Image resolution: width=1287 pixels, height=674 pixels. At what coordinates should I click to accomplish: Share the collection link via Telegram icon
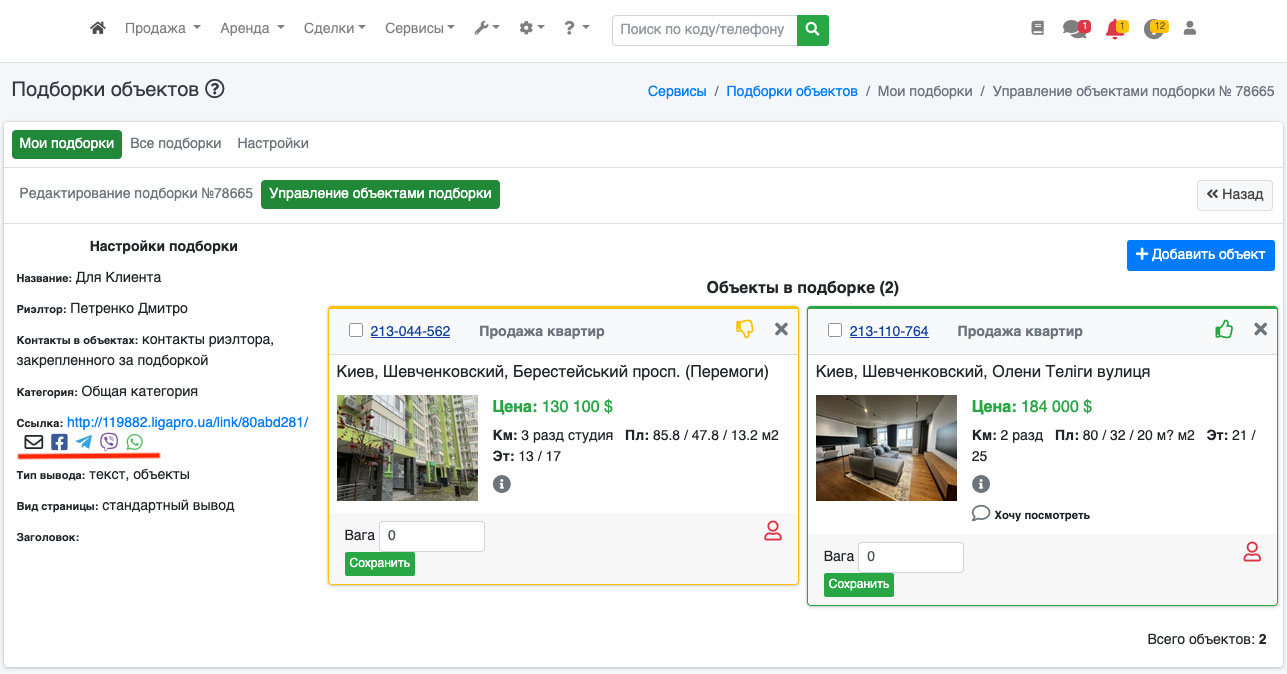[x=84, y=442]
